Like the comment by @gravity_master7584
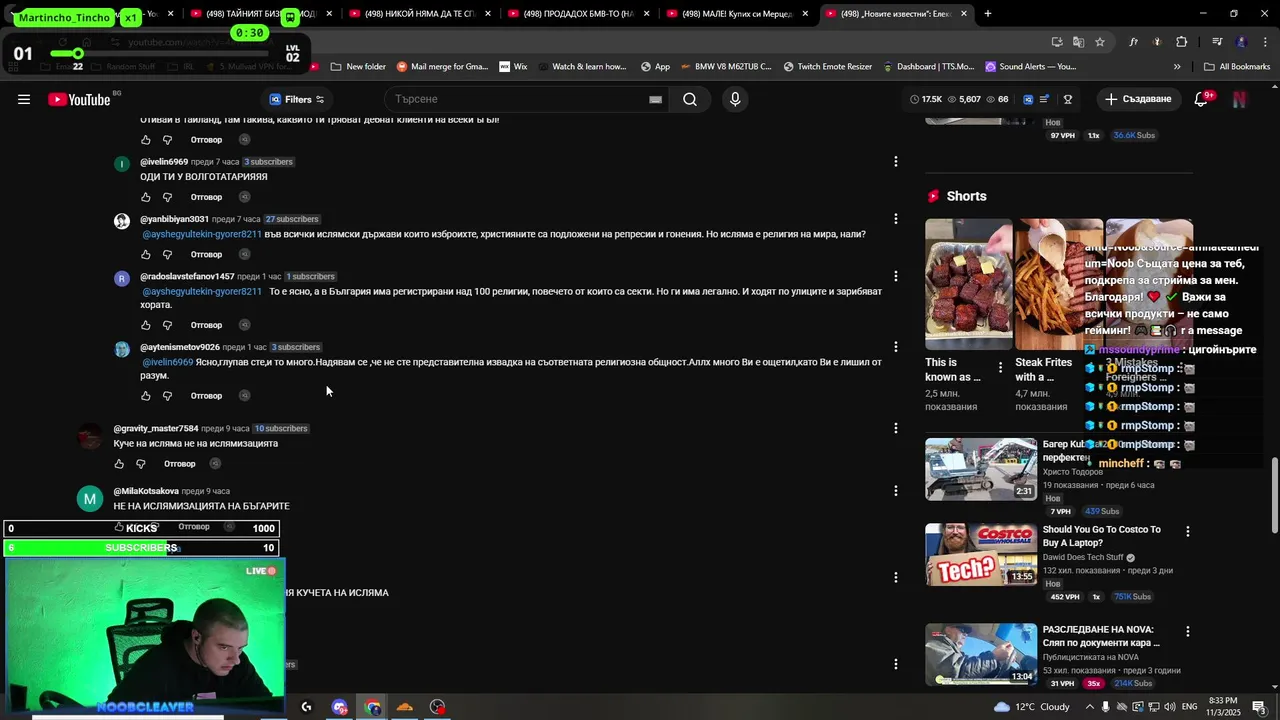1280x720 pixels. tap(119, 464)
